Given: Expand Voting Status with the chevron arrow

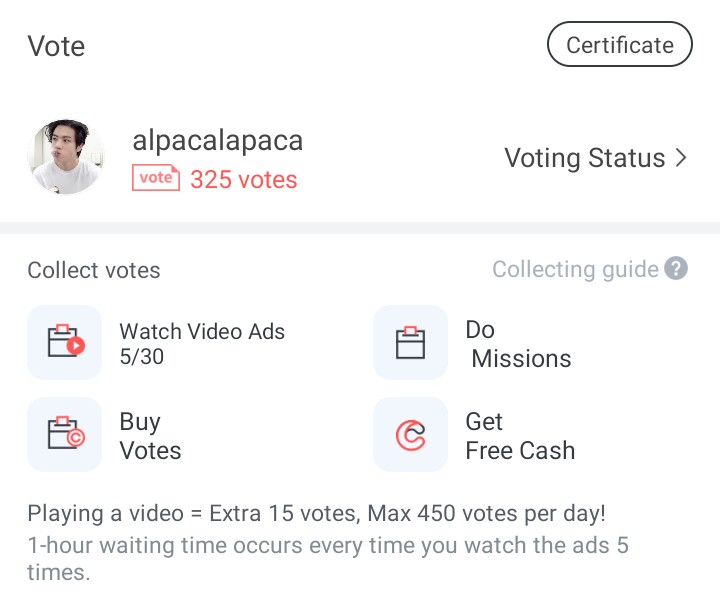Looking at the screenshot, I should [x=682, y=158].
